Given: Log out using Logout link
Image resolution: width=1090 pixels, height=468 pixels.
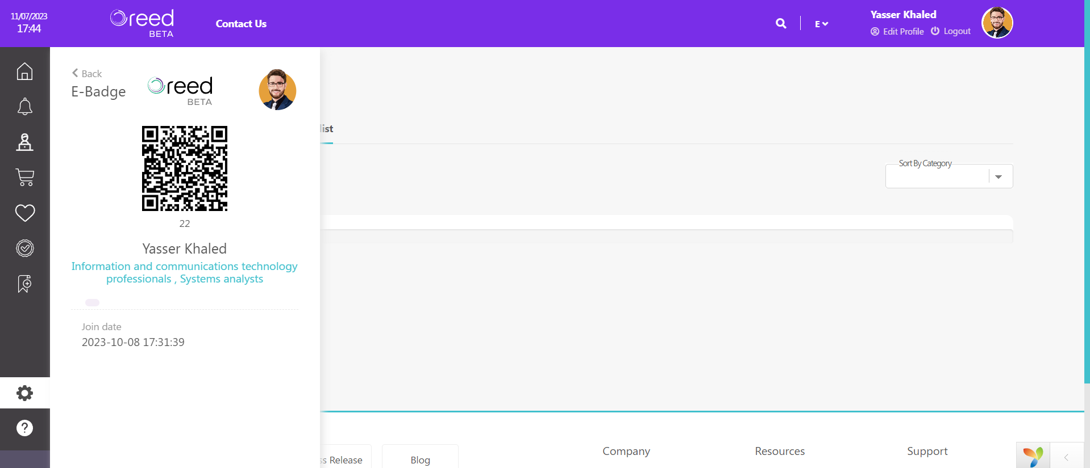Looking at the screenshot, I should [x=950, y=31].
